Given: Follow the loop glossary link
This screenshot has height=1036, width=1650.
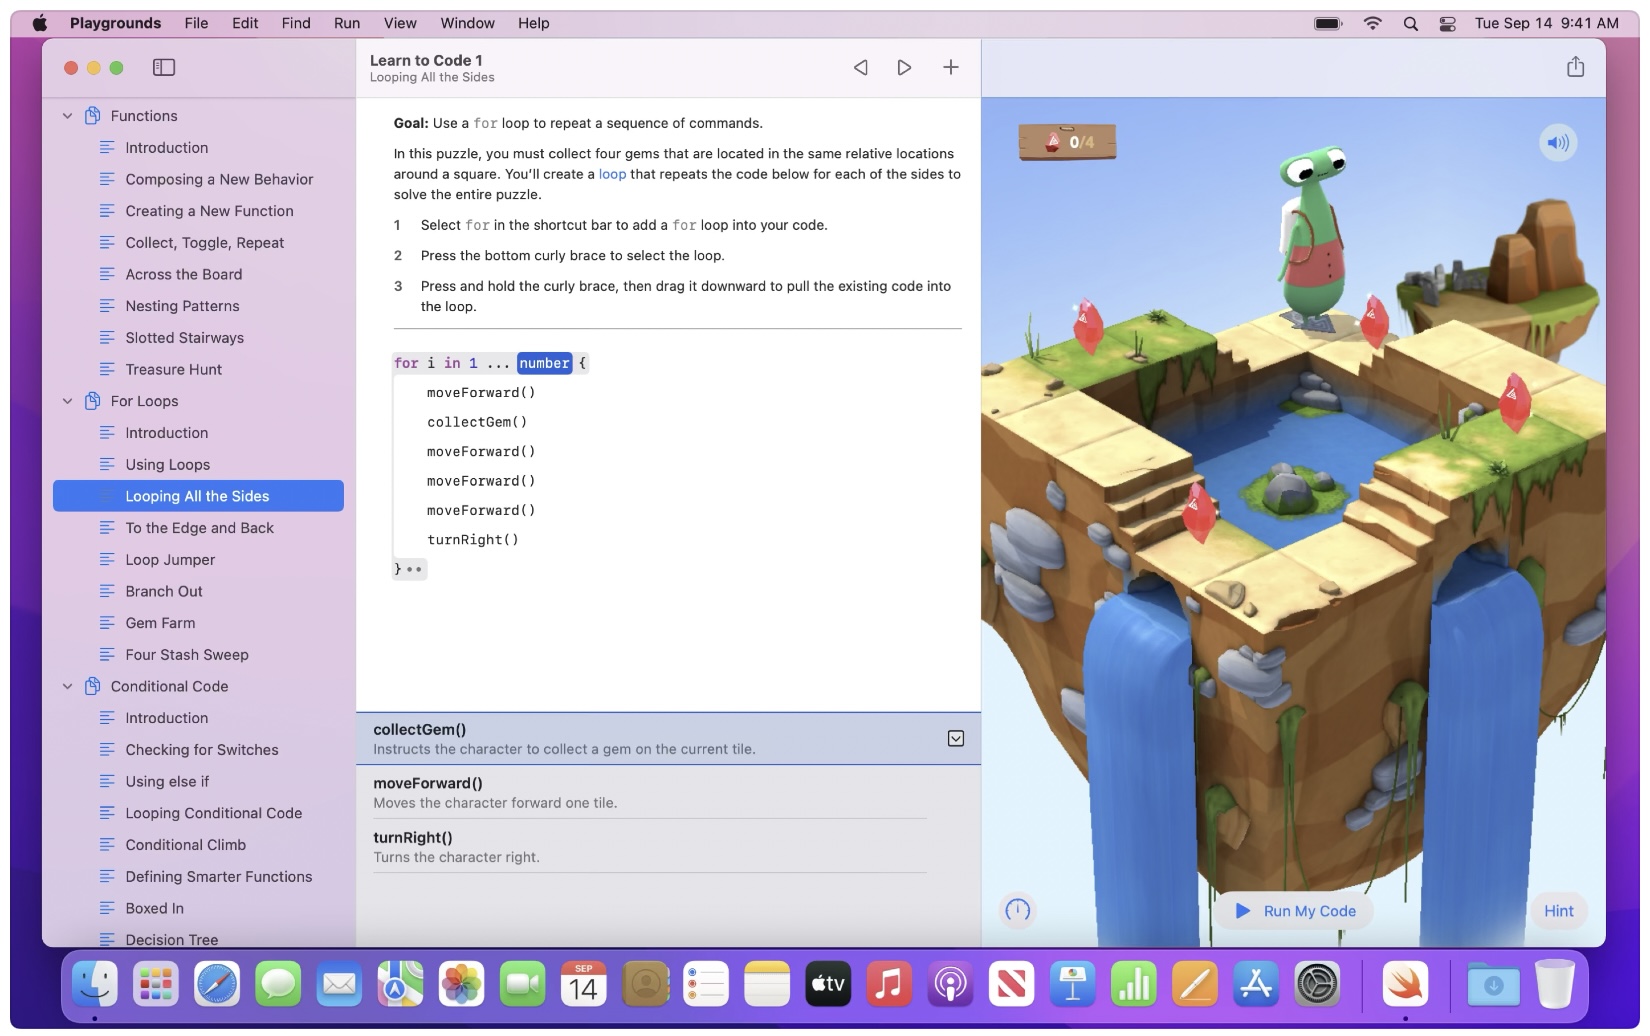Looking at the screenshot, I should [612, 174].
